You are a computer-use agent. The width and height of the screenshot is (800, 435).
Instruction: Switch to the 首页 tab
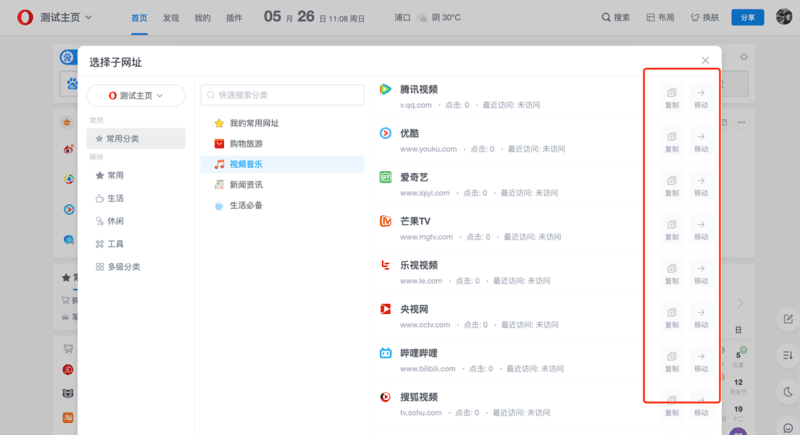[139, 18]
